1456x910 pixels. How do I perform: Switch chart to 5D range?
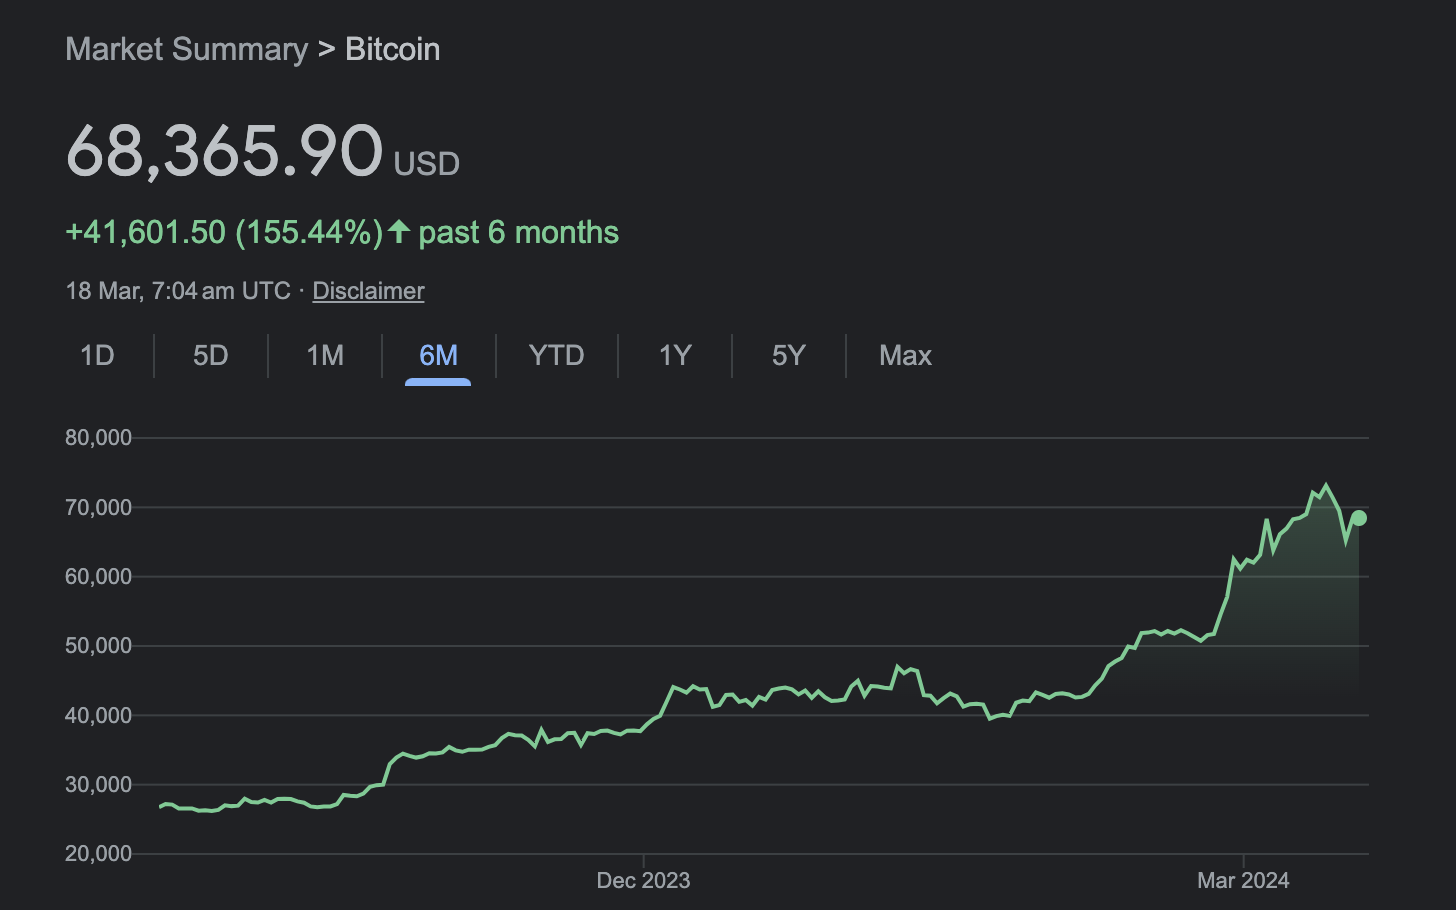[211, 356]
